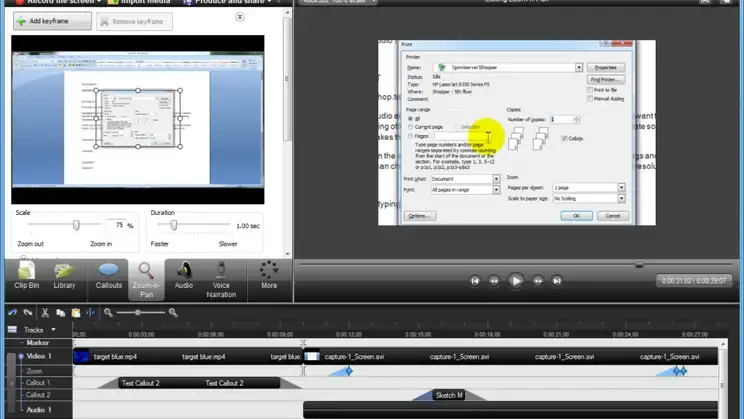Select the Zoom-n-Pan tab
Screen dimensions: 744x419
[146, 280]
